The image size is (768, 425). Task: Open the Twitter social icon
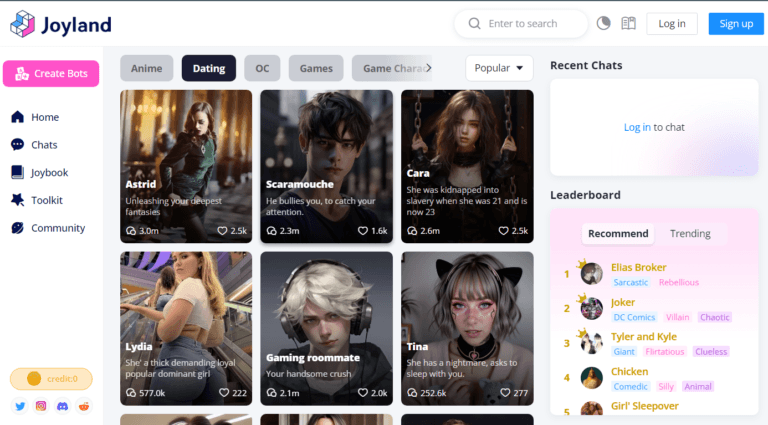(x=20, y=406)
